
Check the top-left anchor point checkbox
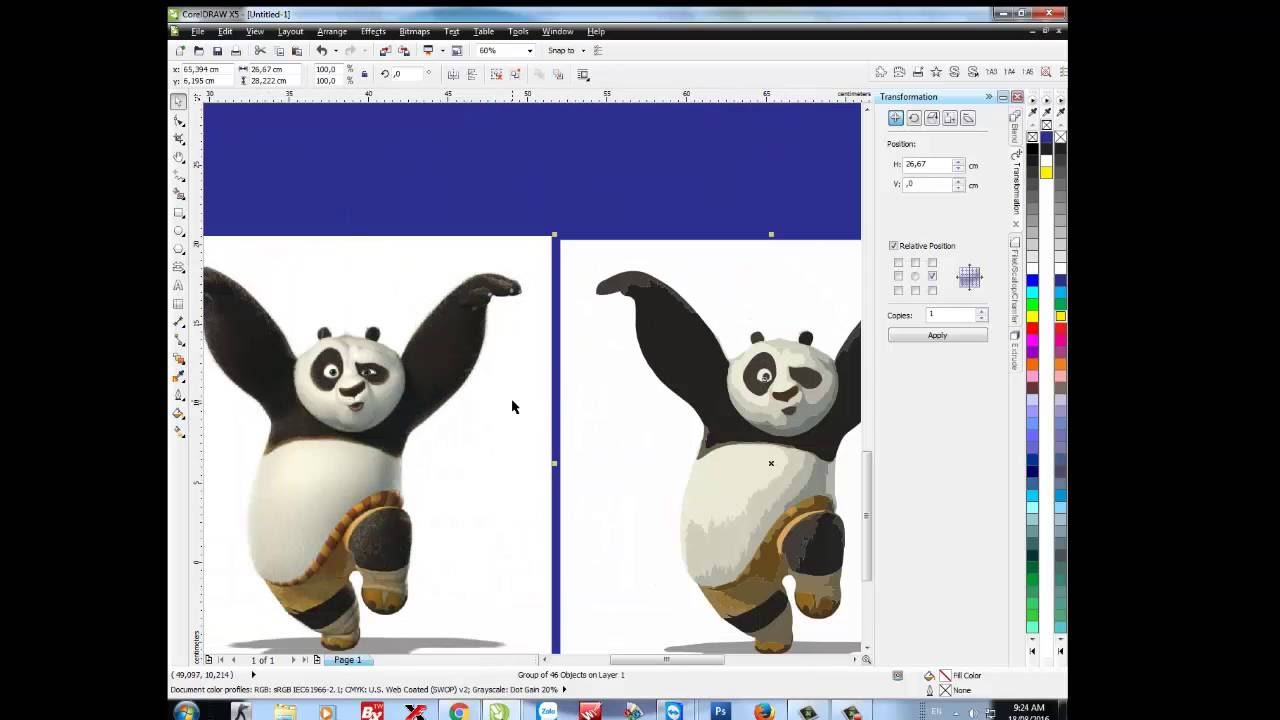898,263
